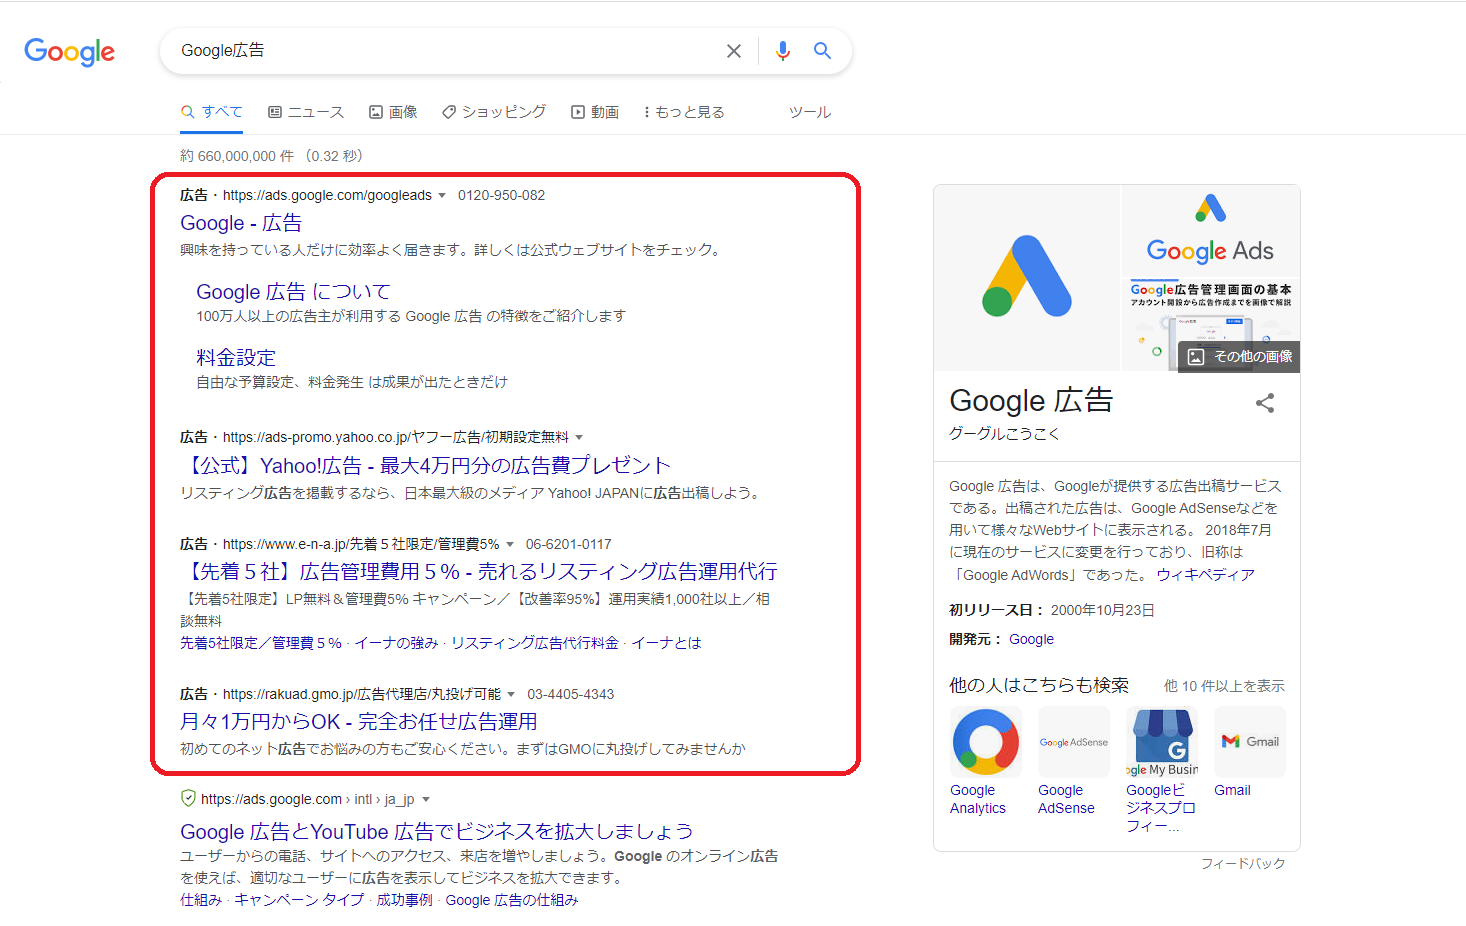Expand dropdown arrow next to www.e-n-a.jp URL
The height and width of the screenshot is (926, 1466).
pos(510,545)
